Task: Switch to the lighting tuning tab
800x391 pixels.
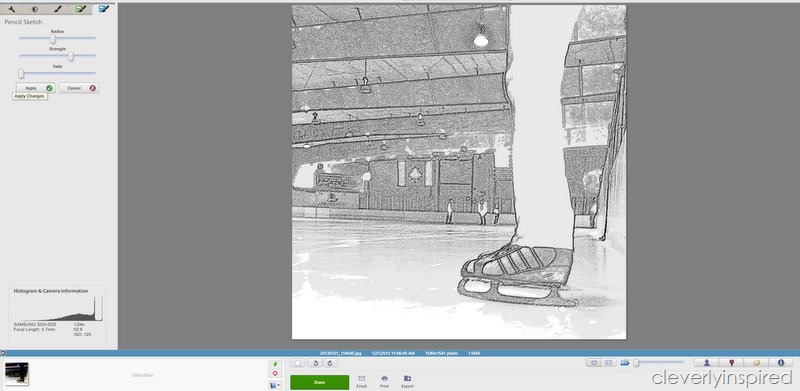Action: click(34, 9)
